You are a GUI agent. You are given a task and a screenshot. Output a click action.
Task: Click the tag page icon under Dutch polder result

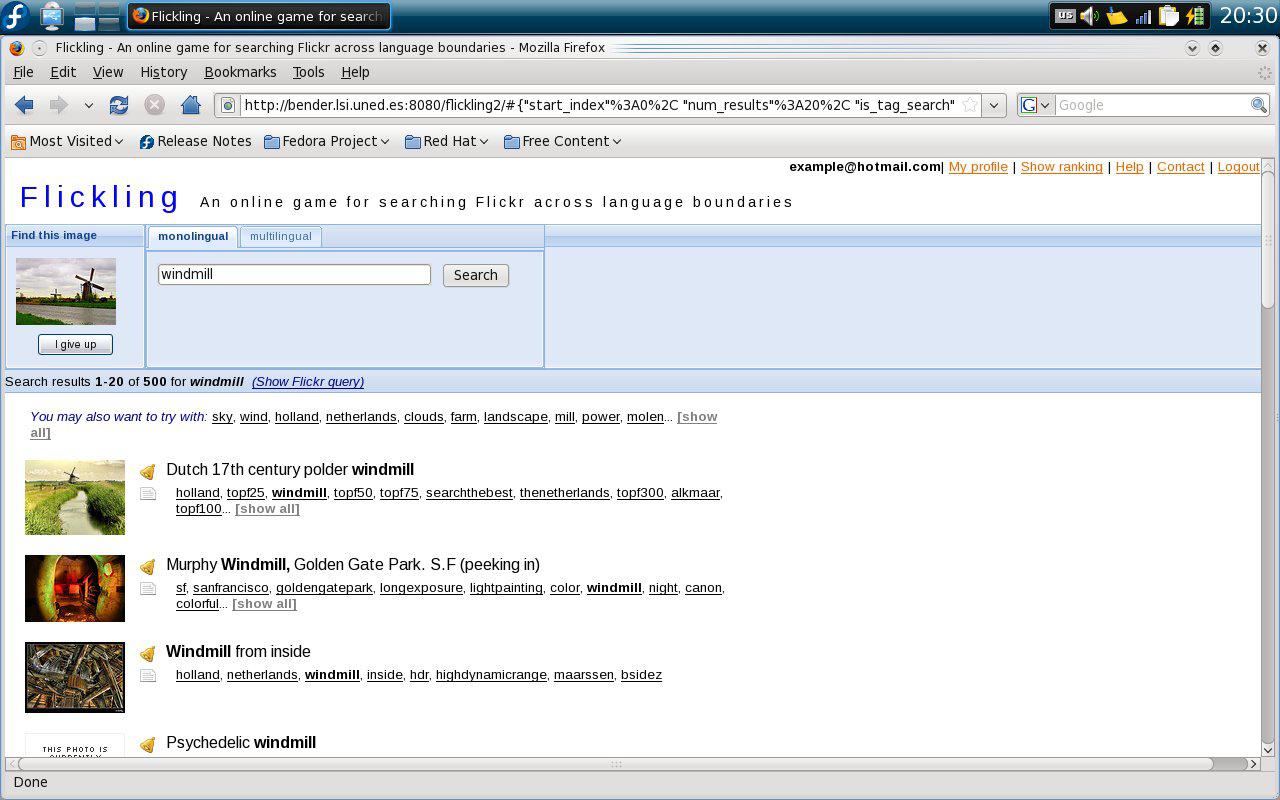[x=148, y=493]
